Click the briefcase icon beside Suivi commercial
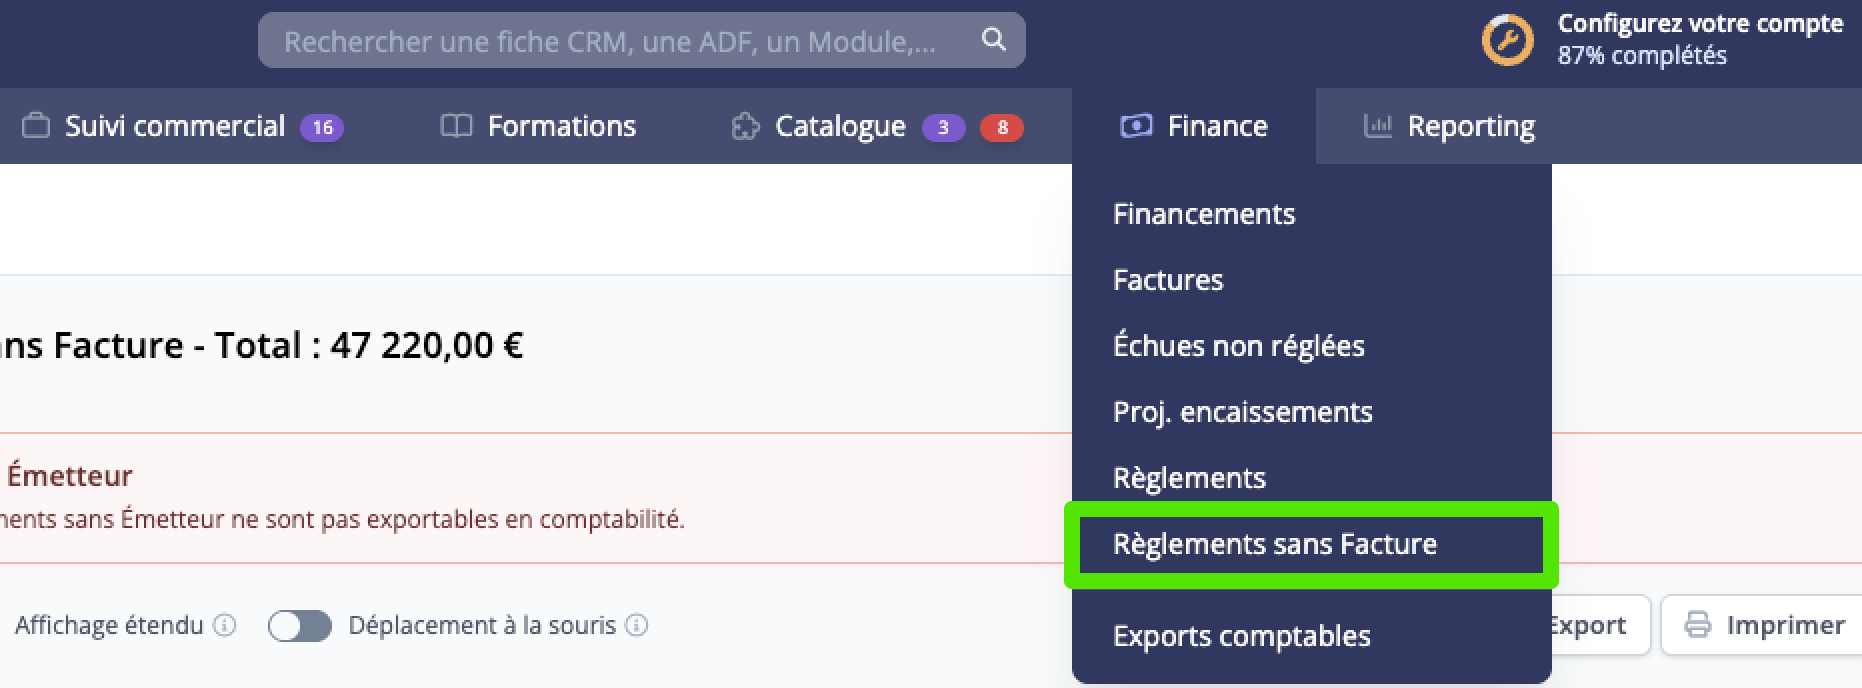The width and height of the screenshot is (1862, 688). [36, 126]
